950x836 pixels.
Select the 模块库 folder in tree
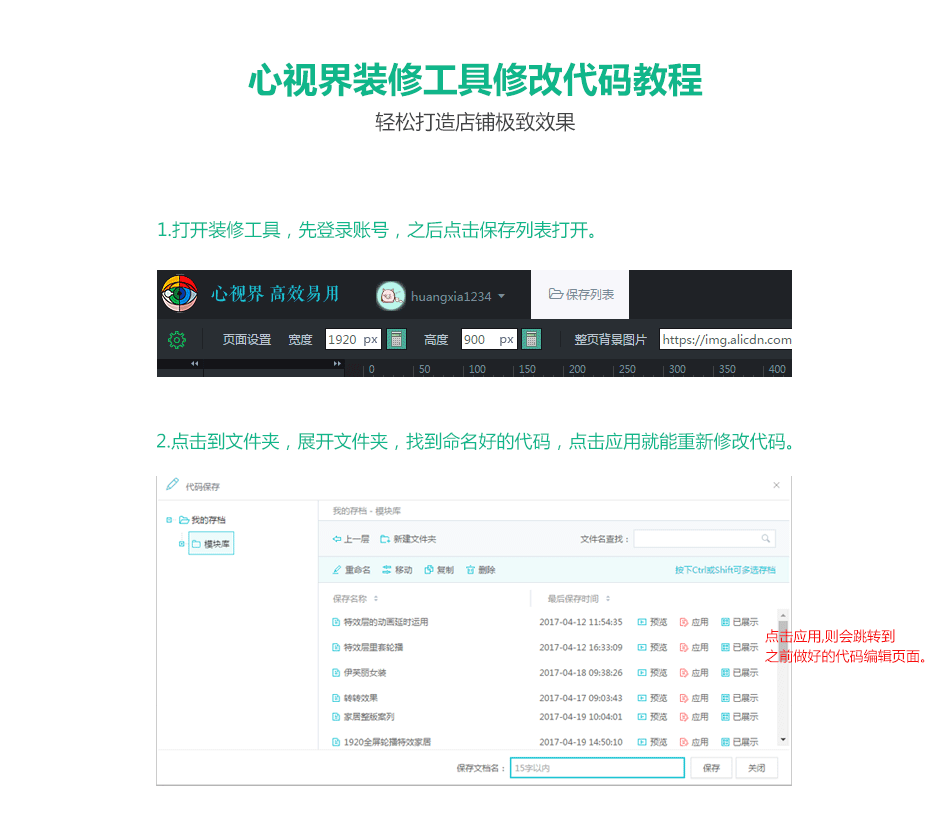(211, 544)
